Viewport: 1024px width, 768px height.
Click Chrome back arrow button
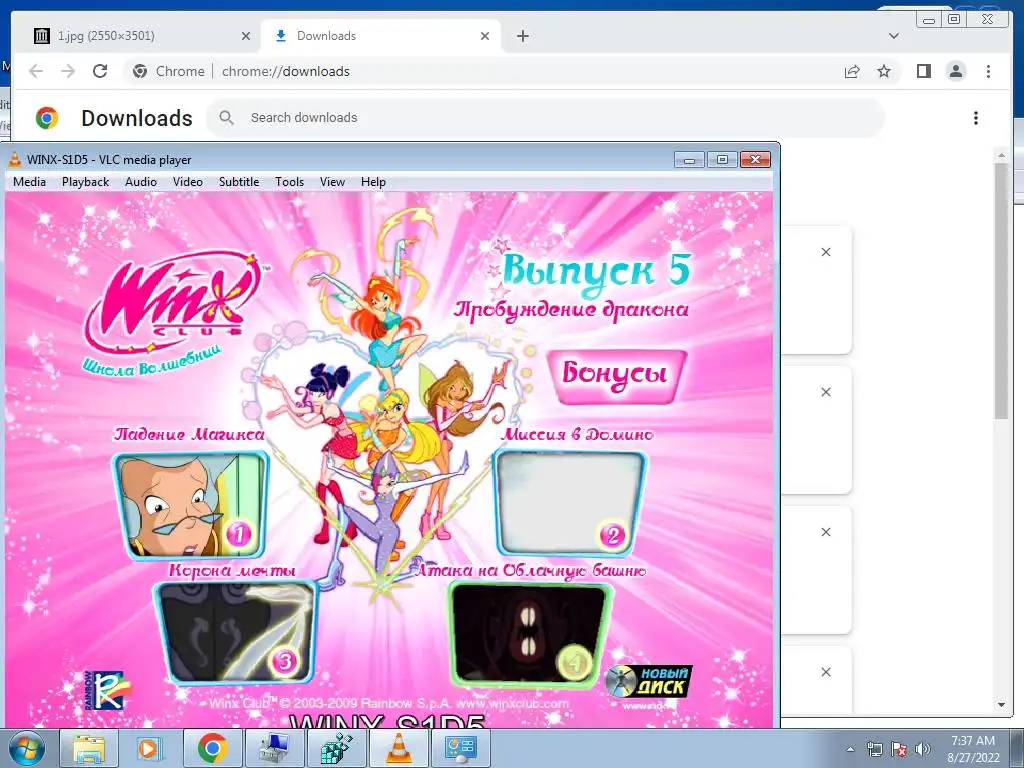tap(36, 71)
